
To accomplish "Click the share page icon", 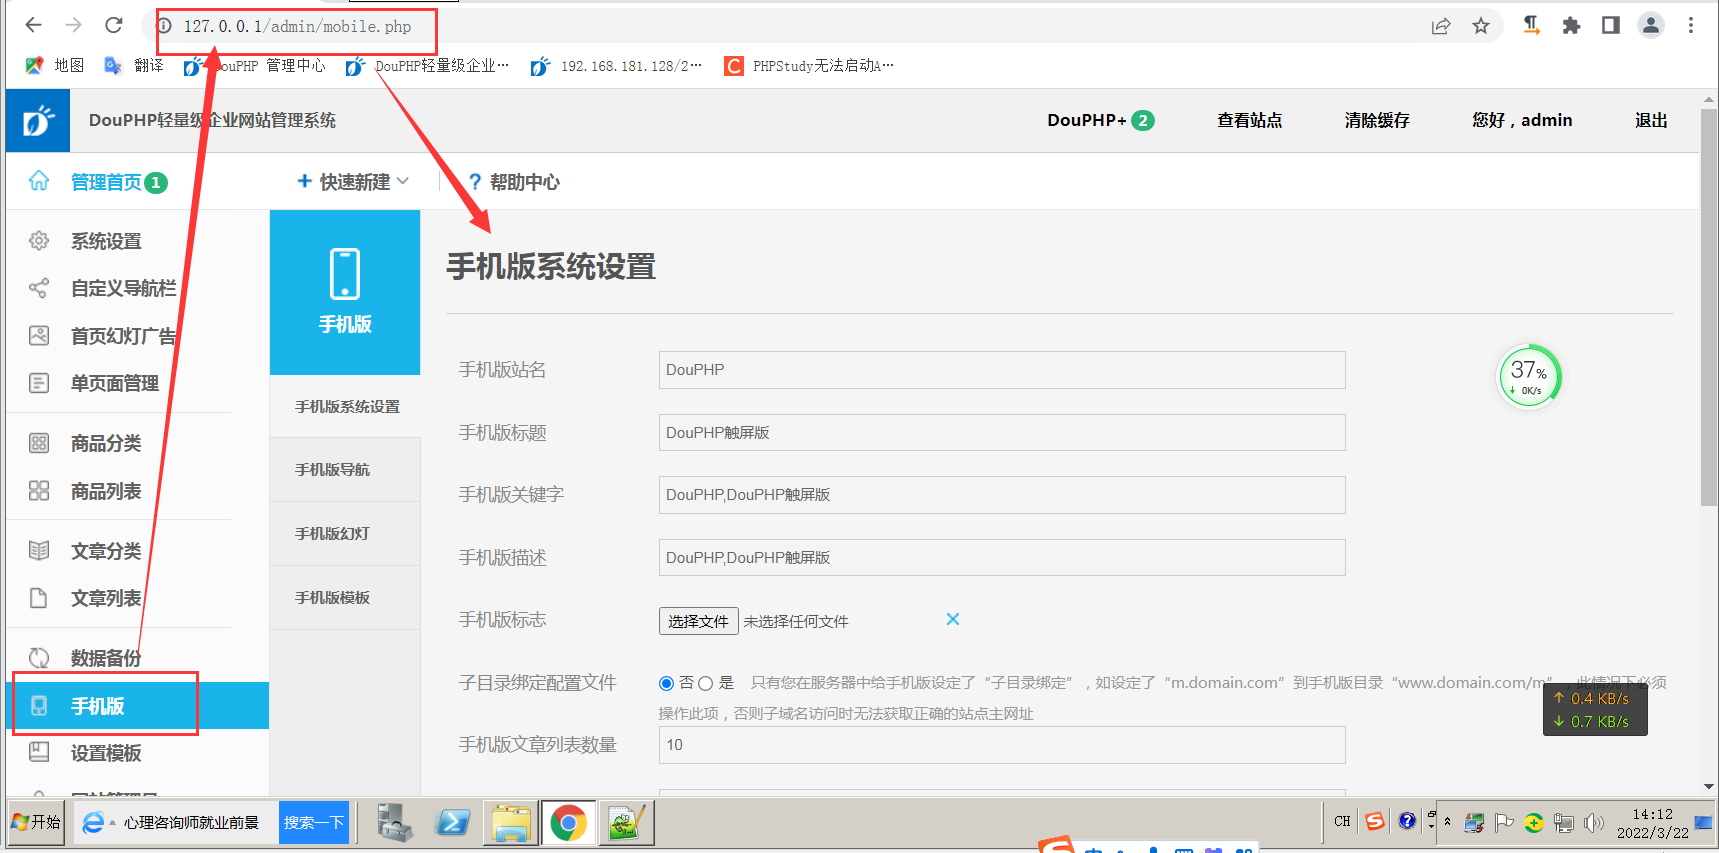I will pyautogui.click(x=1441, y=26).
